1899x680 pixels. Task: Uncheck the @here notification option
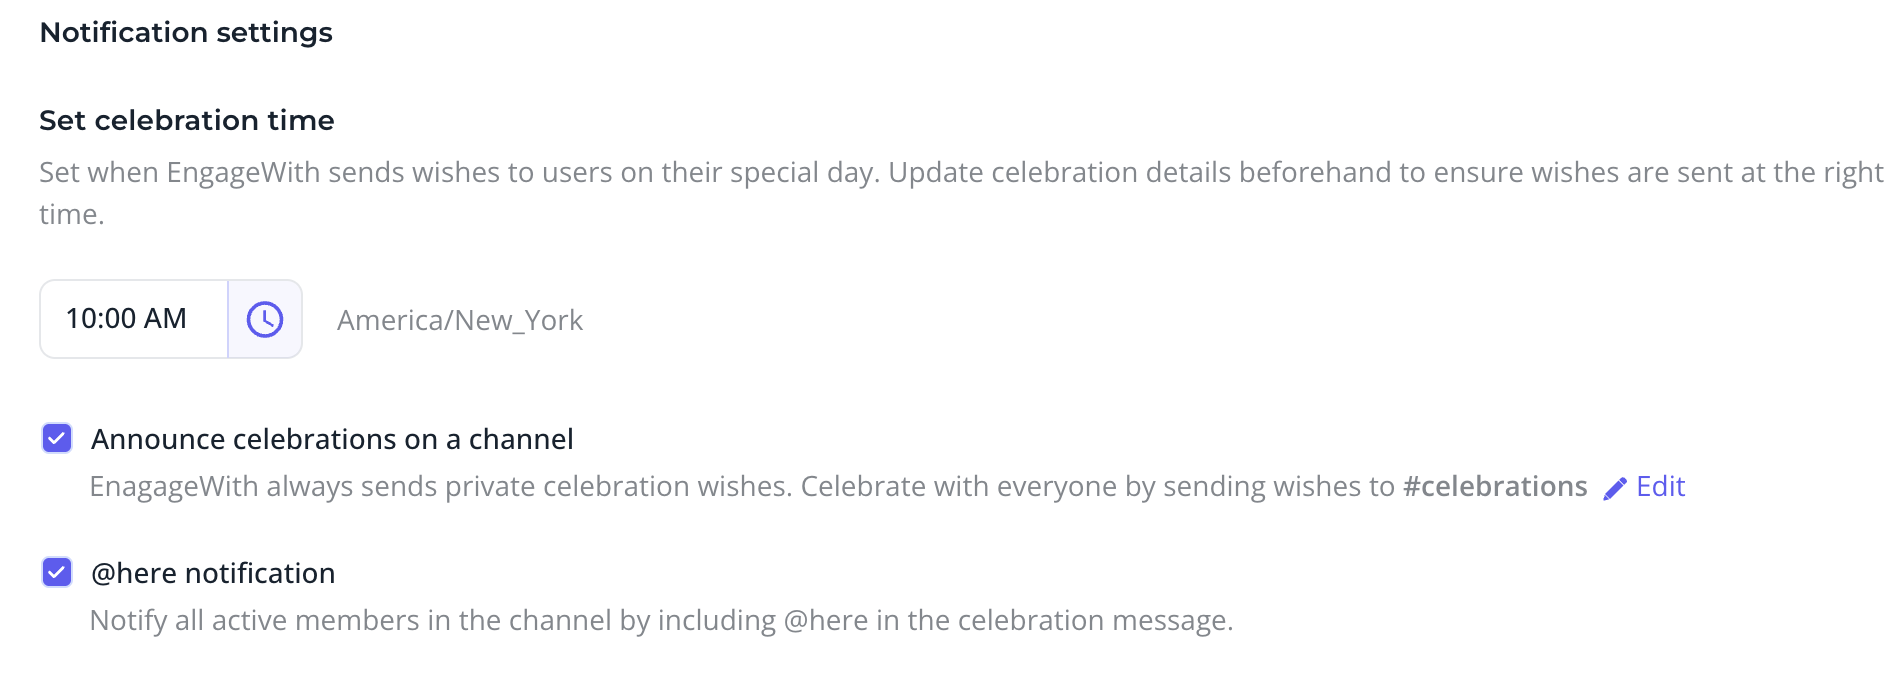(x=57, y=572)
